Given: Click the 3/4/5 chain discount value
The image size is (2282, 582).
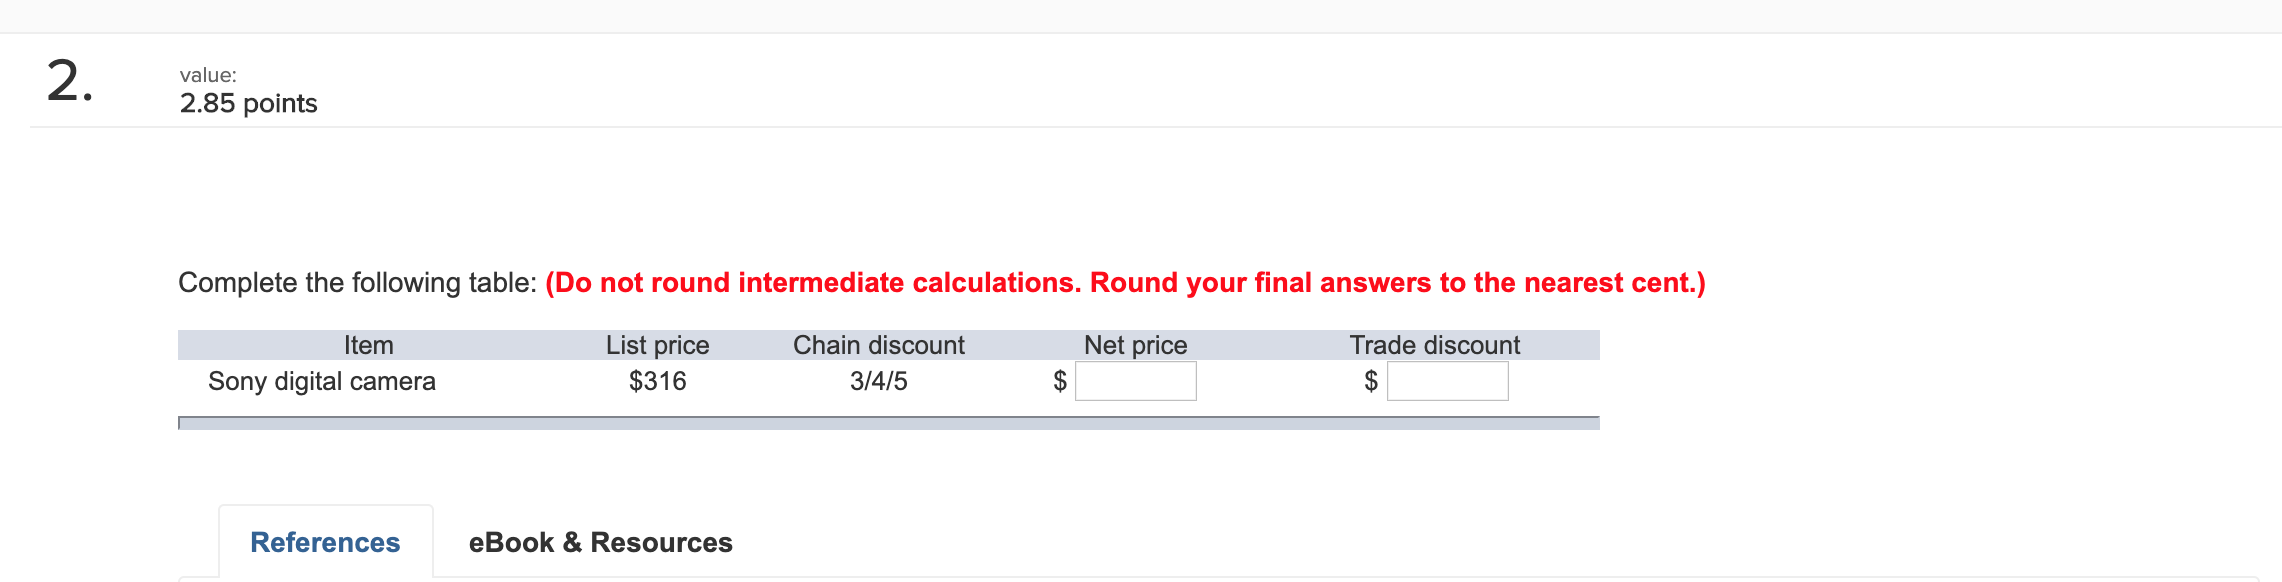Looking at the screenshot, I should click(x=878, y=381).
